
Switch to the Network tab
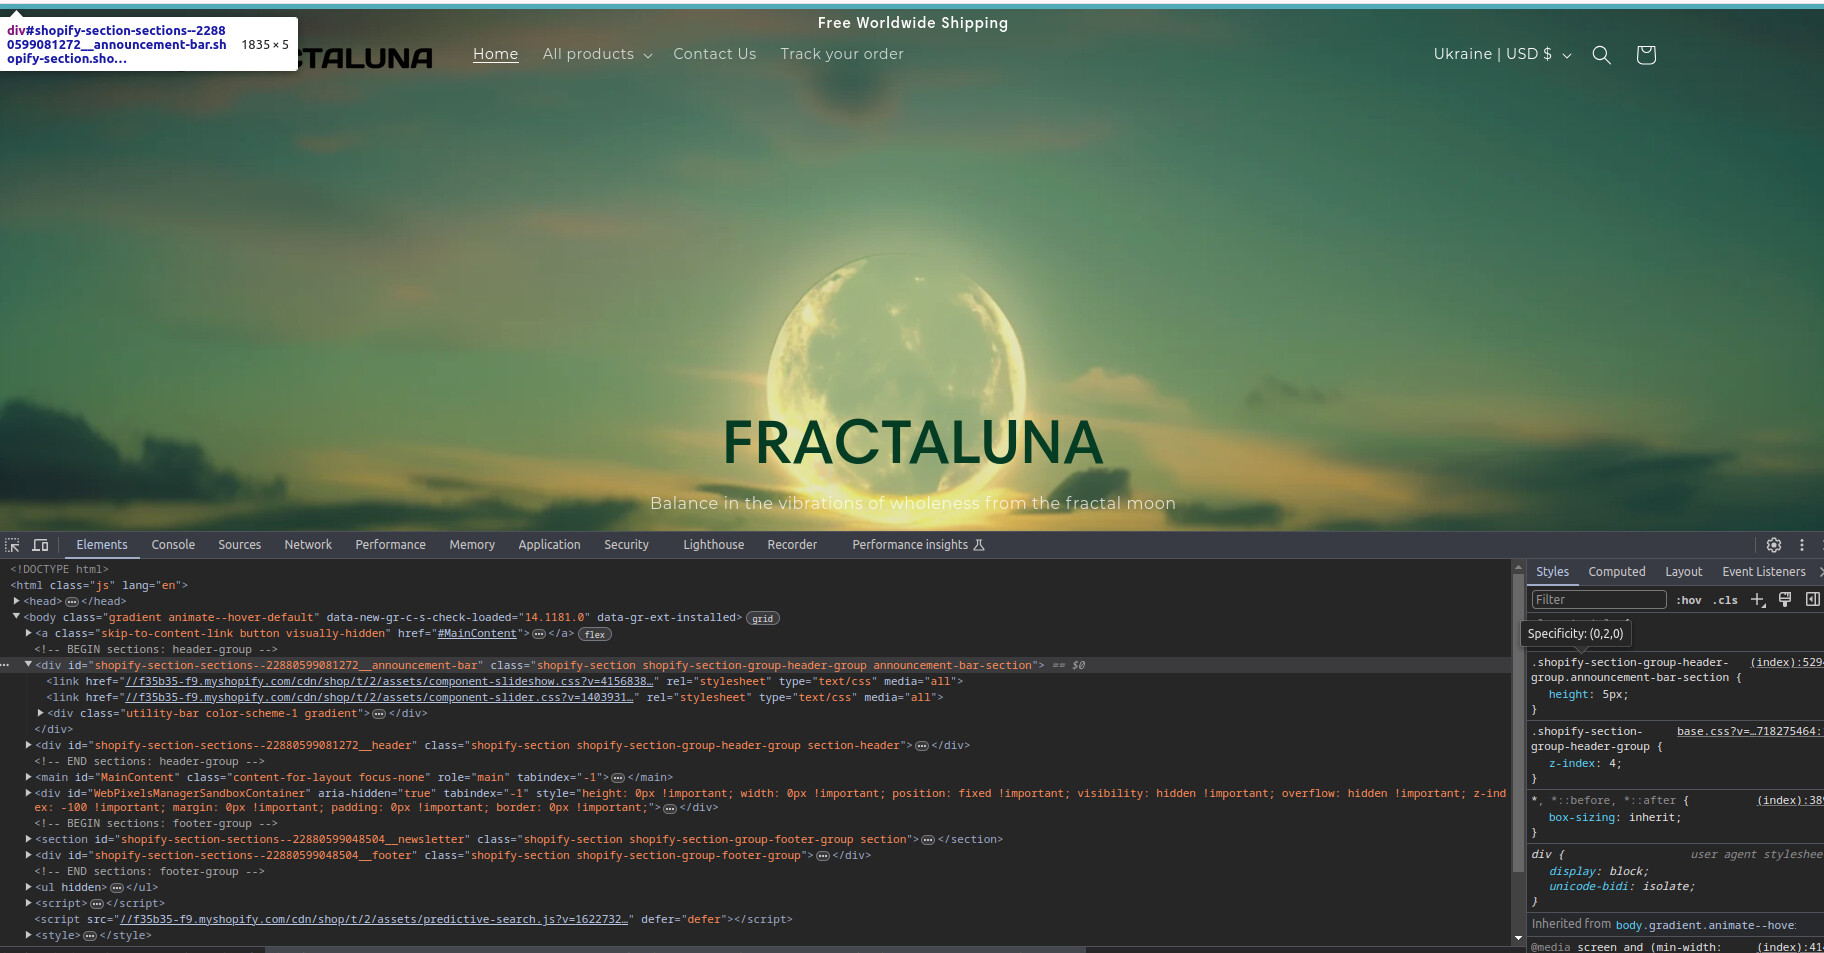coord(308,545)
